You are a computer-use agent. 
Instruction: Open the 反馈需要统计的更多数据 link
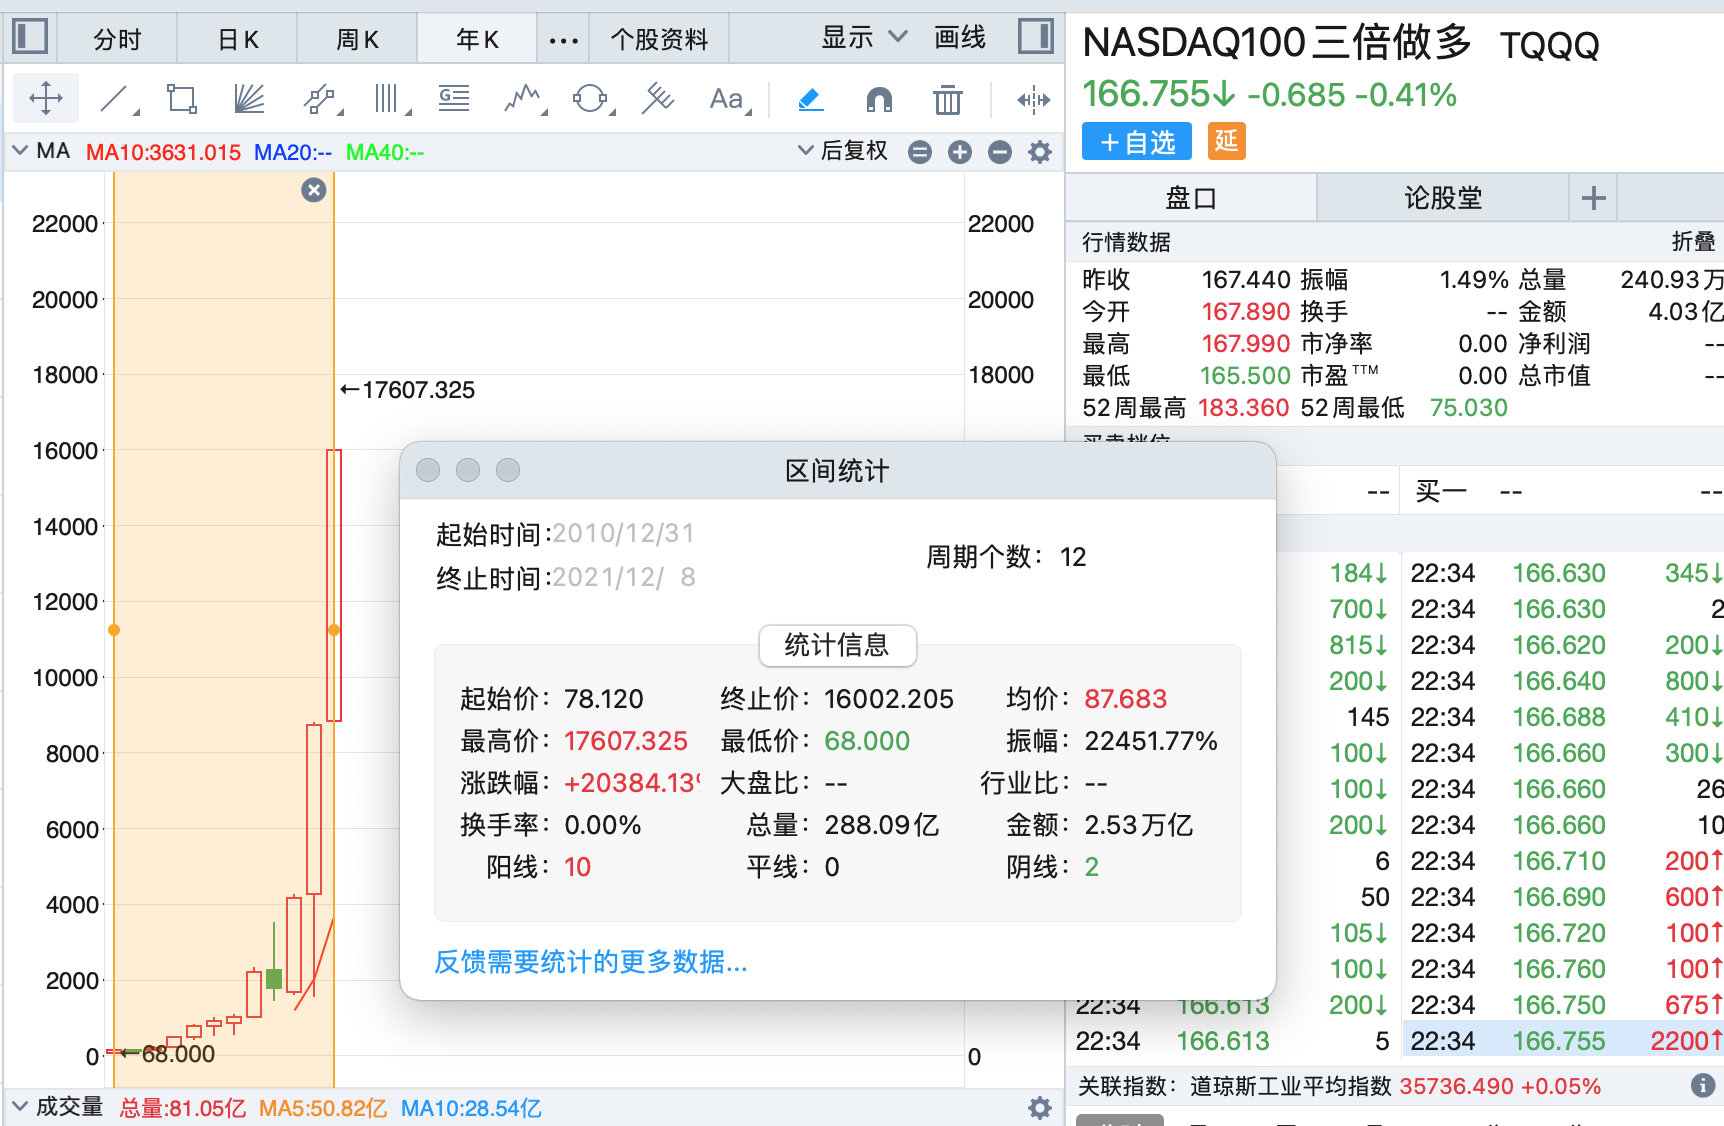[590, 962]
